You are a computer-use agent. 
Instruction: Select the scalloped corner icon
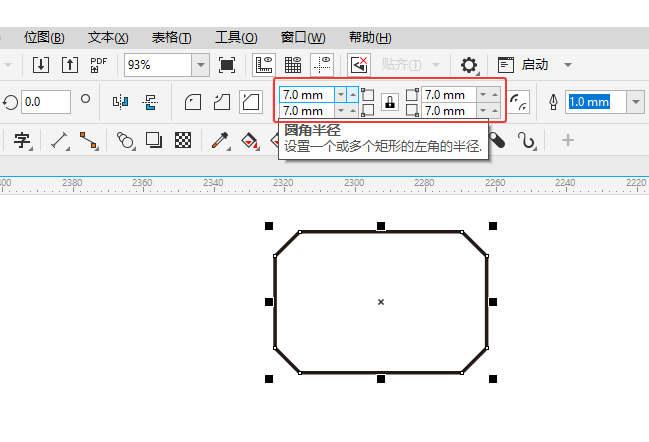click(x=222, y=102)
